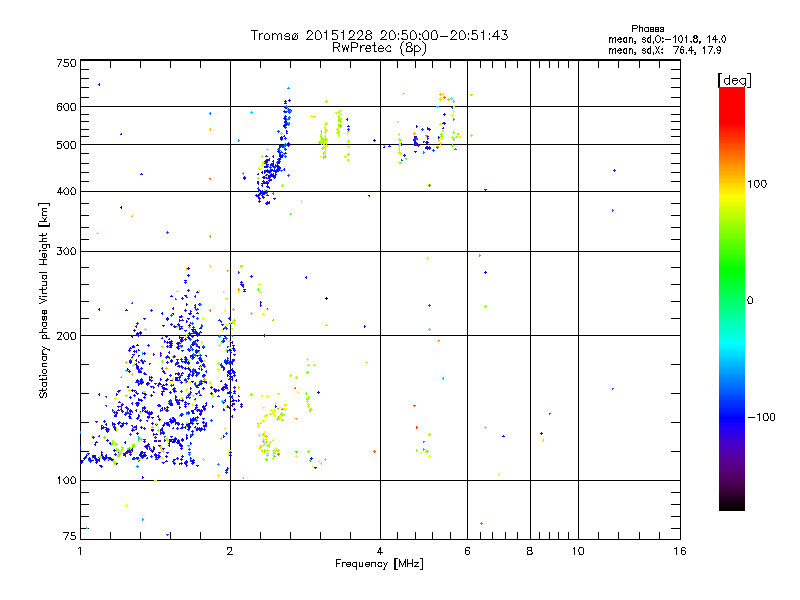Click the x-axis label "8"
The height and width of the screenshot is (600, 800).
[530, 551]
